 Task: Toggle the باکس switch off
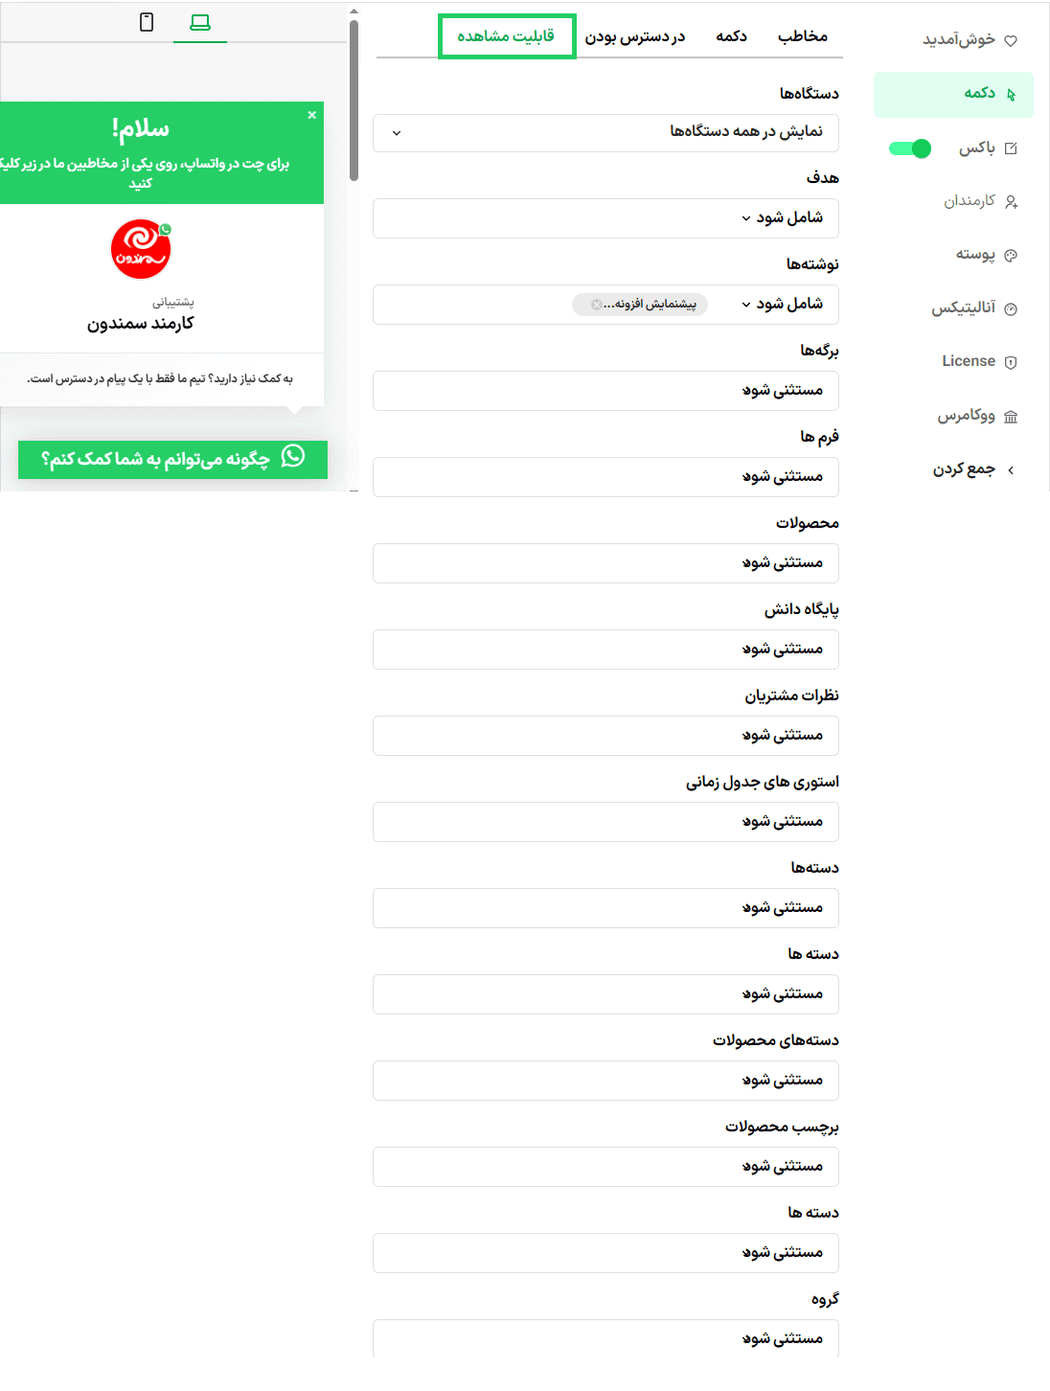(910, 149)
